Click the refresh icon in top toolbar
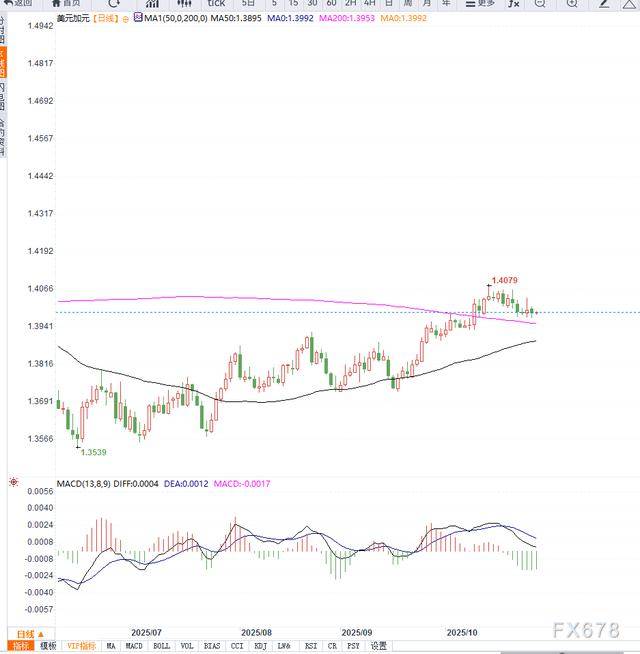Viewport: 640px width, 654px height. coord(114,3)
